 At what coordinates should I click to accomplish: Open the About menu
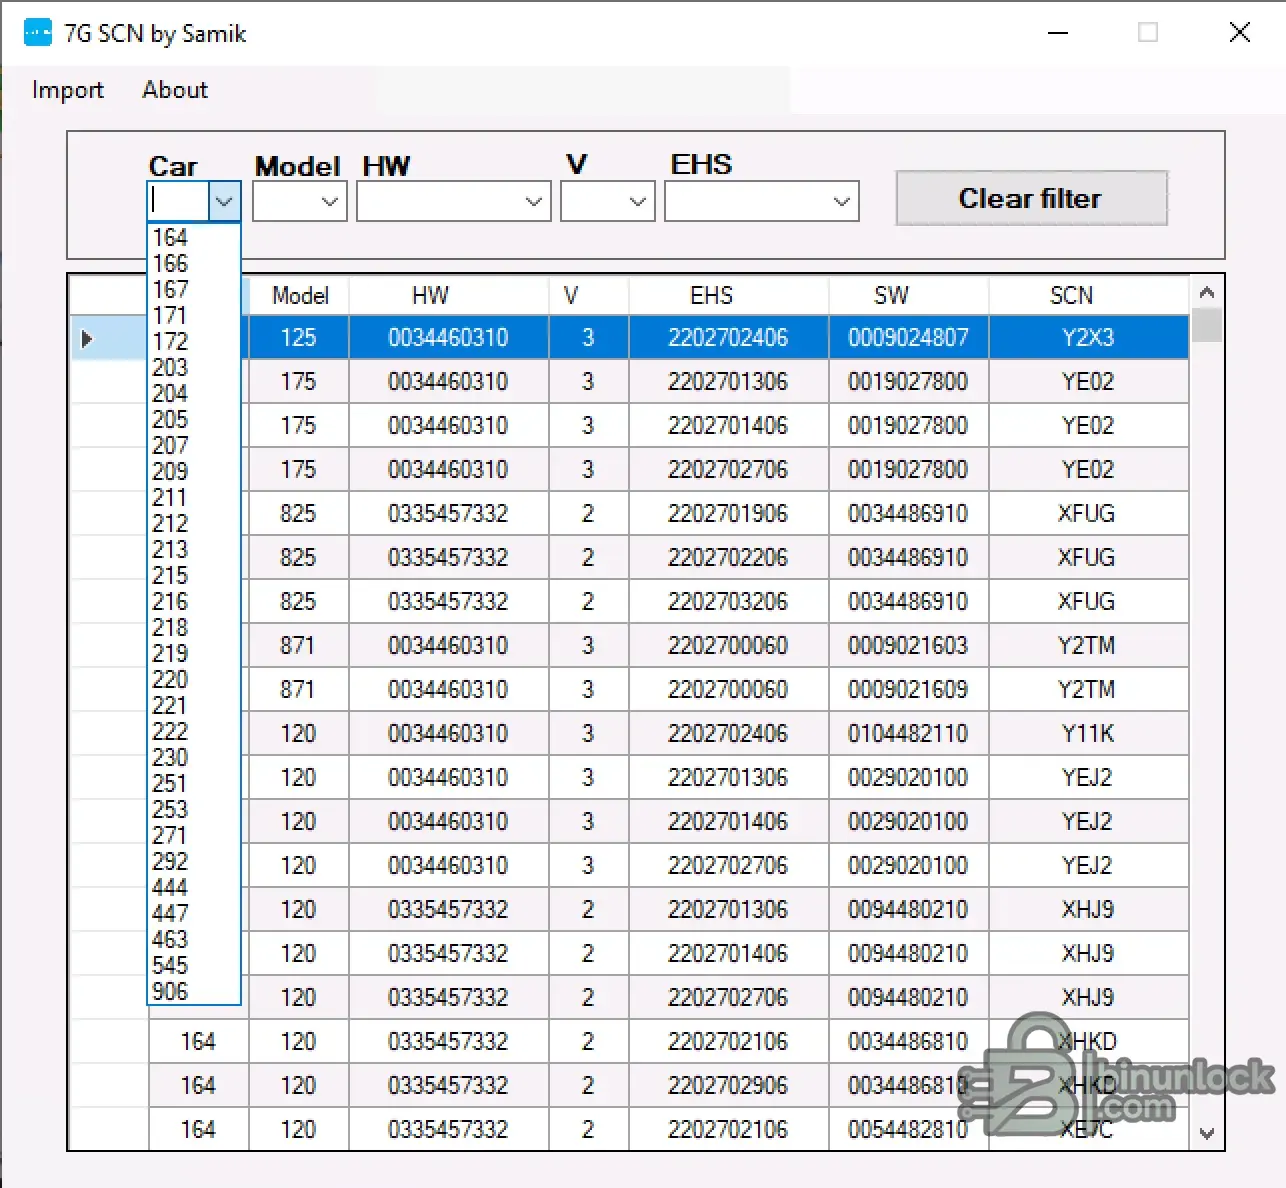[175, 90]
